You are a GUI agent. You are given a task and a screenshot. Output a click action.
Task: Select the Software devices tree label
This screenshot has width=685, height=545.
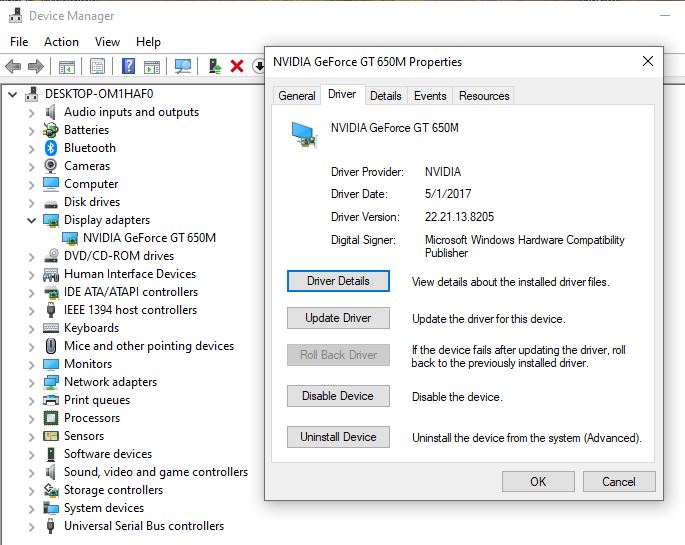click(108, 454)
